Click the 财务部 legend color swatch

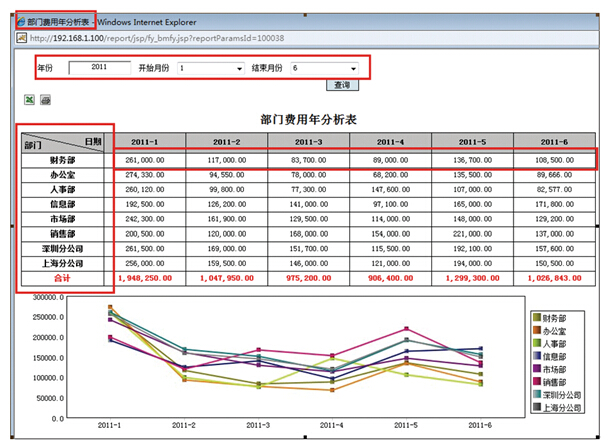point(535,316)
